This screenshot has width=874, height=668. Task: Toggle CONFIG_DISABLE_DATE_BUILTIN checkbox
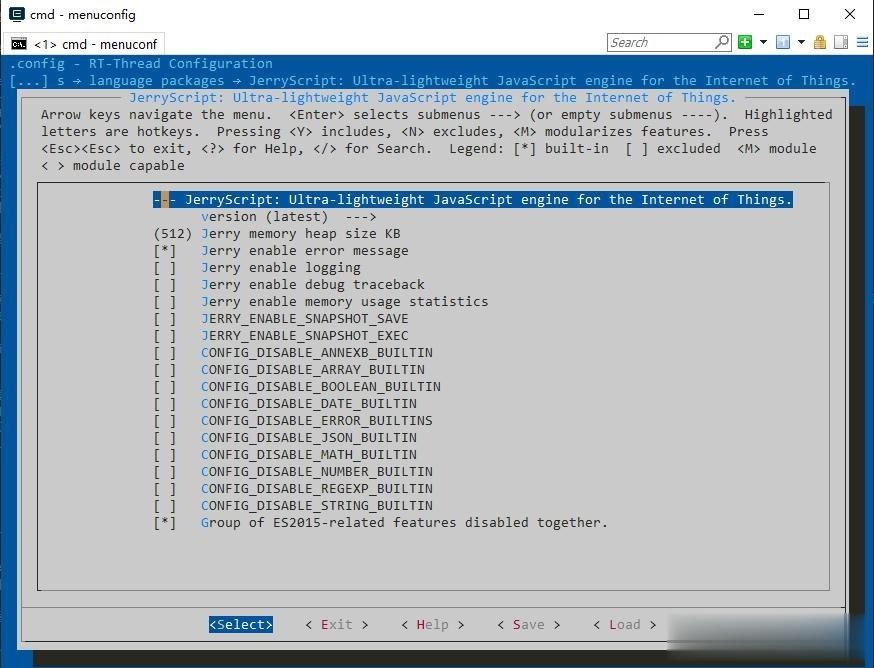164,404
